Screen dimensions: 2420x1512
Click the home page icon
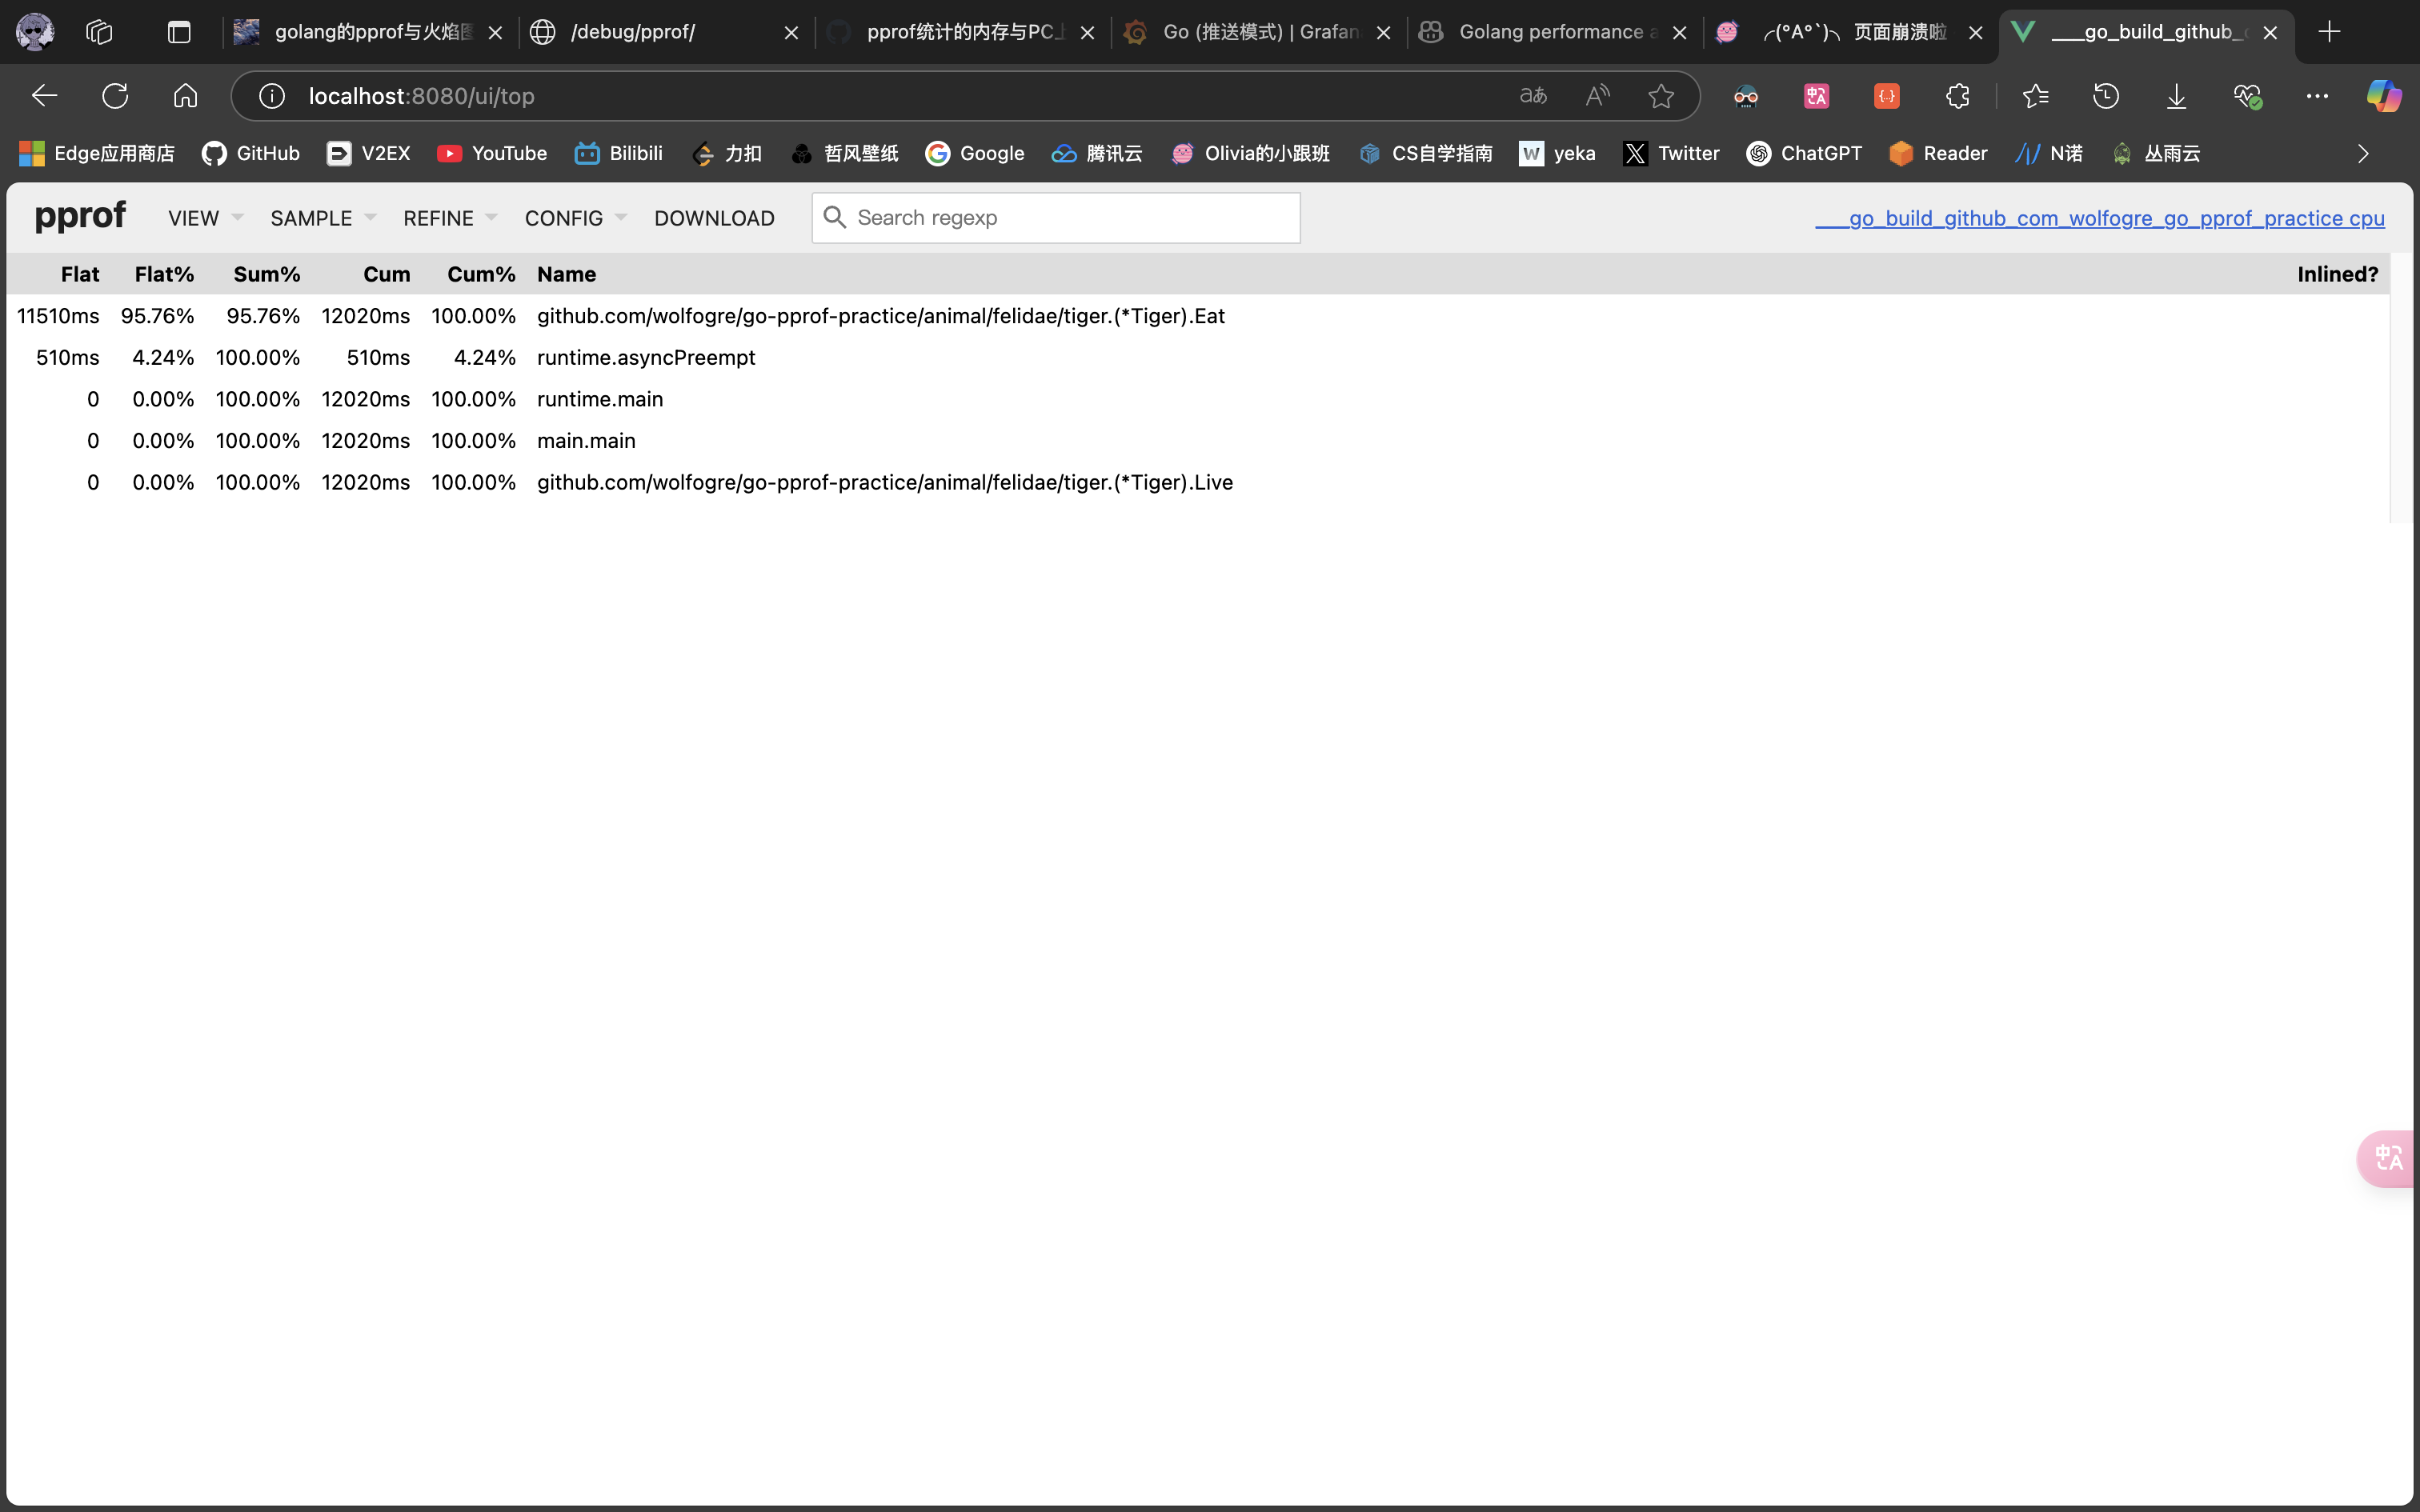click(x=185, y=96)
